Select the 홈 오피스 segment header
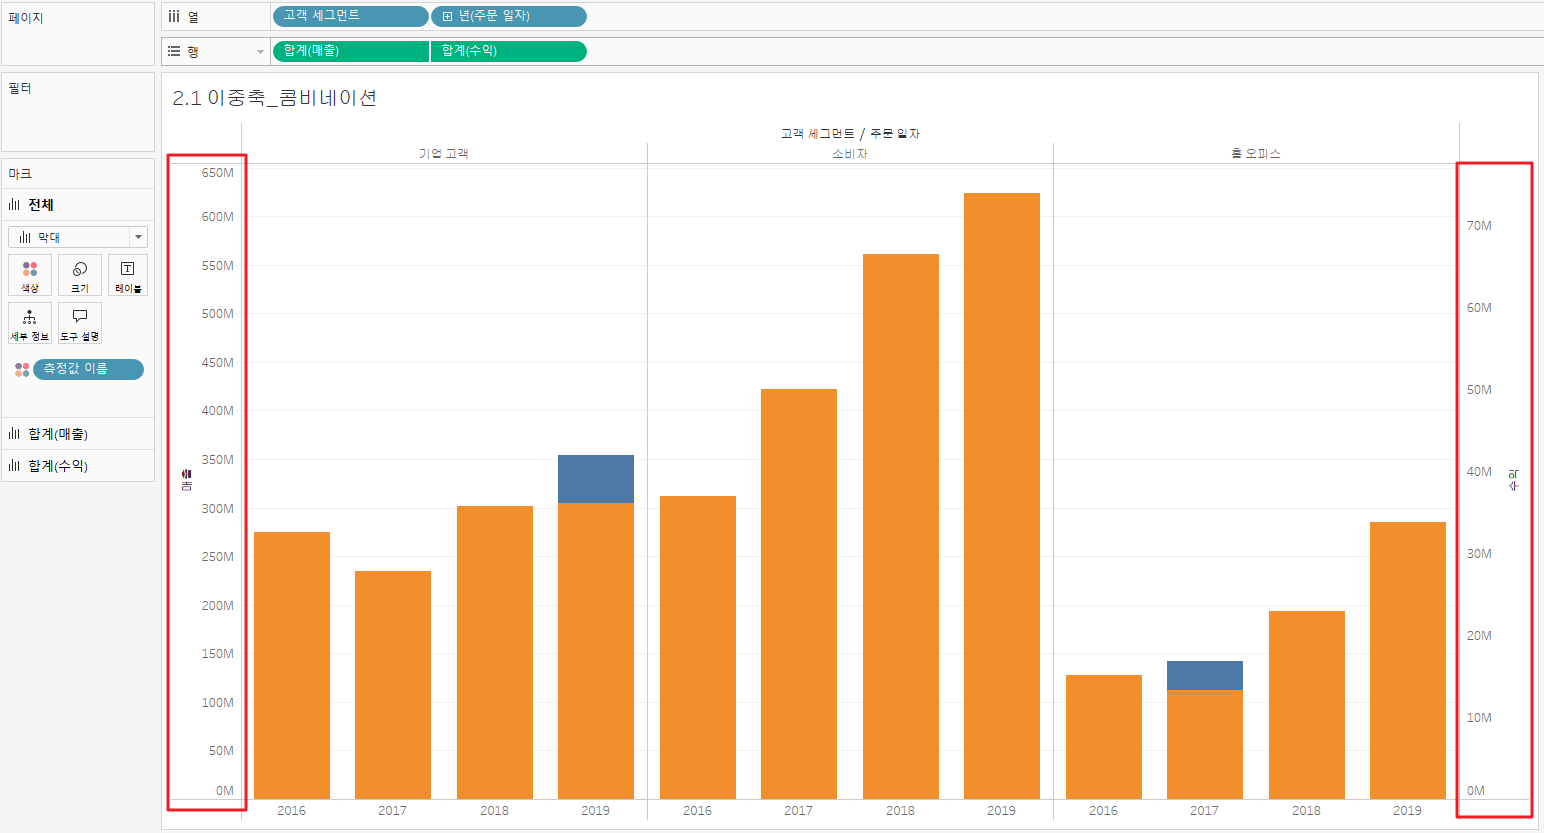The width and height of the screenshot is (1544, 833). (1256, 153)
